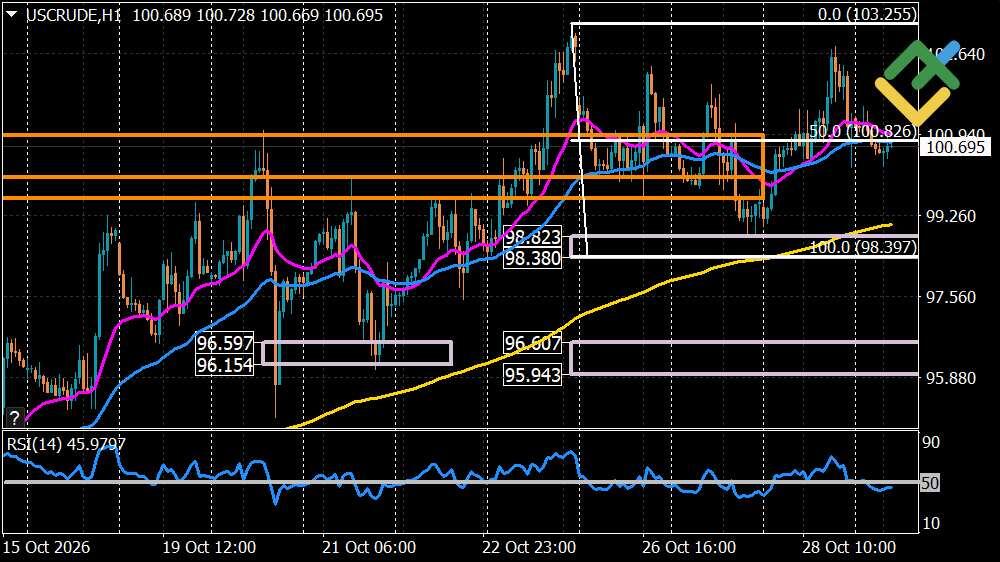Click the 19 Oct 12:00 time label

209,547
